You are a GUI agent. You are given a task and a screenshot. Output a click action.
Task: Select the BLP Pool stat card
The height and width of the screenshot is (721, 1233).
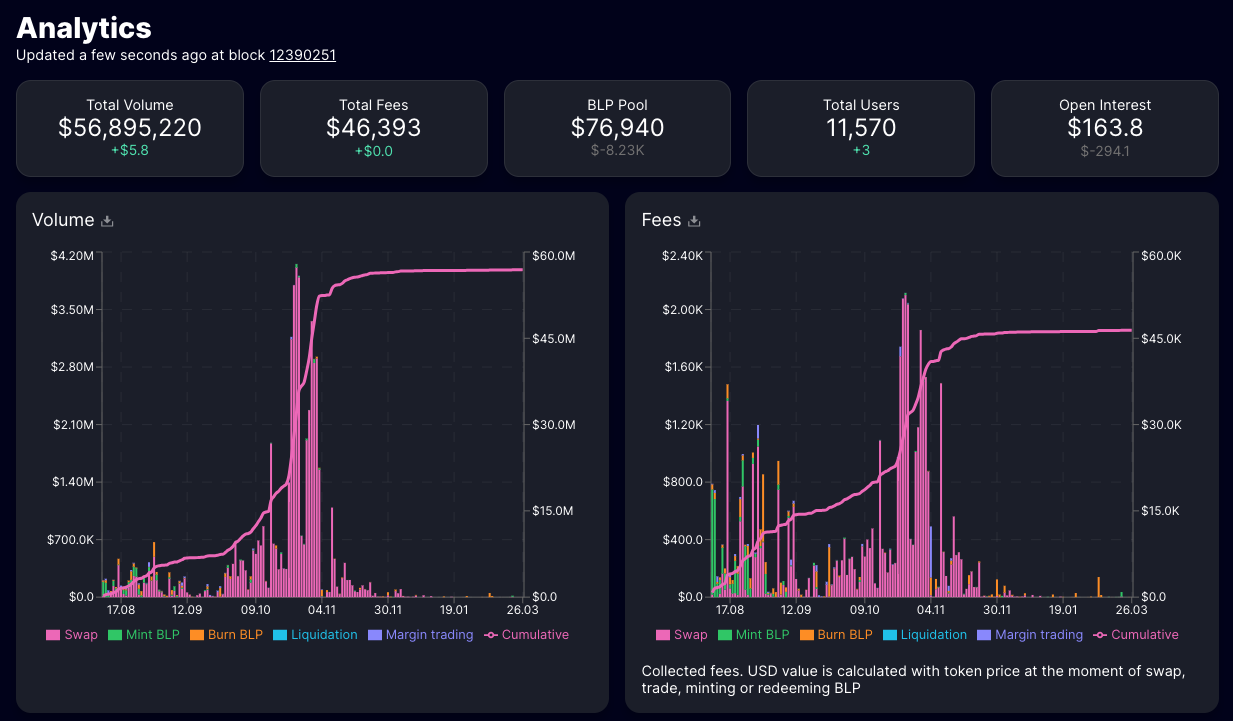618,128
